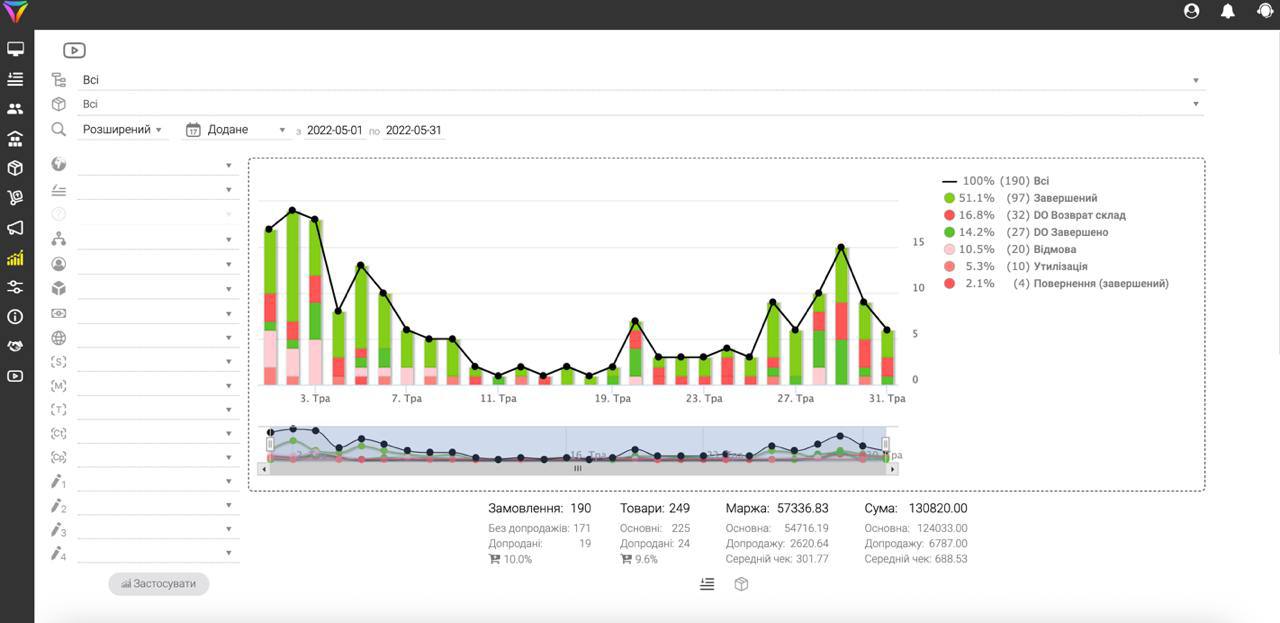Select the highlighted bar chart statistics icon

(15, 257)
